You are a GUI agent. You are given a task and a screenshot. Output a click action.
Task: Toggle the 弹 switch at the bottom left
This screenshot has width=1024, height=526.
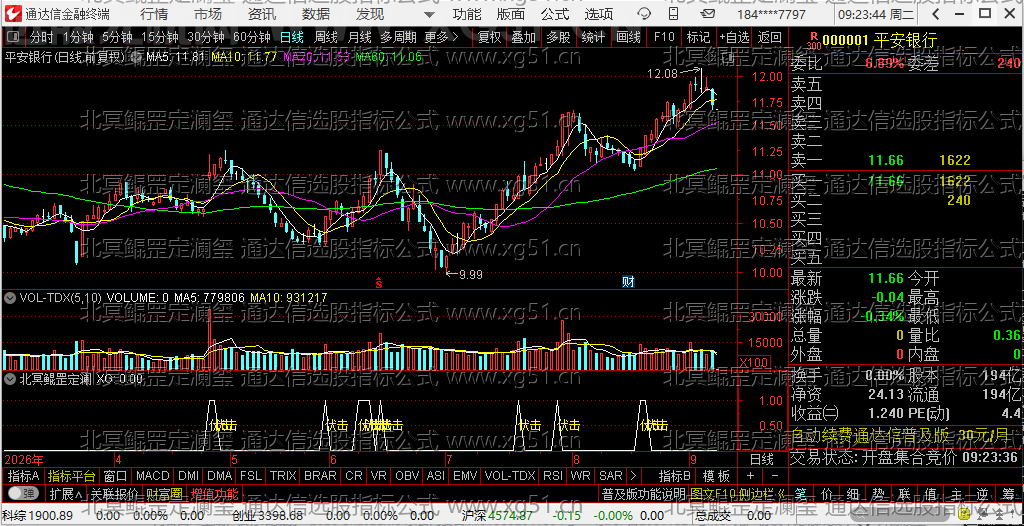click(x=22, y=493)
